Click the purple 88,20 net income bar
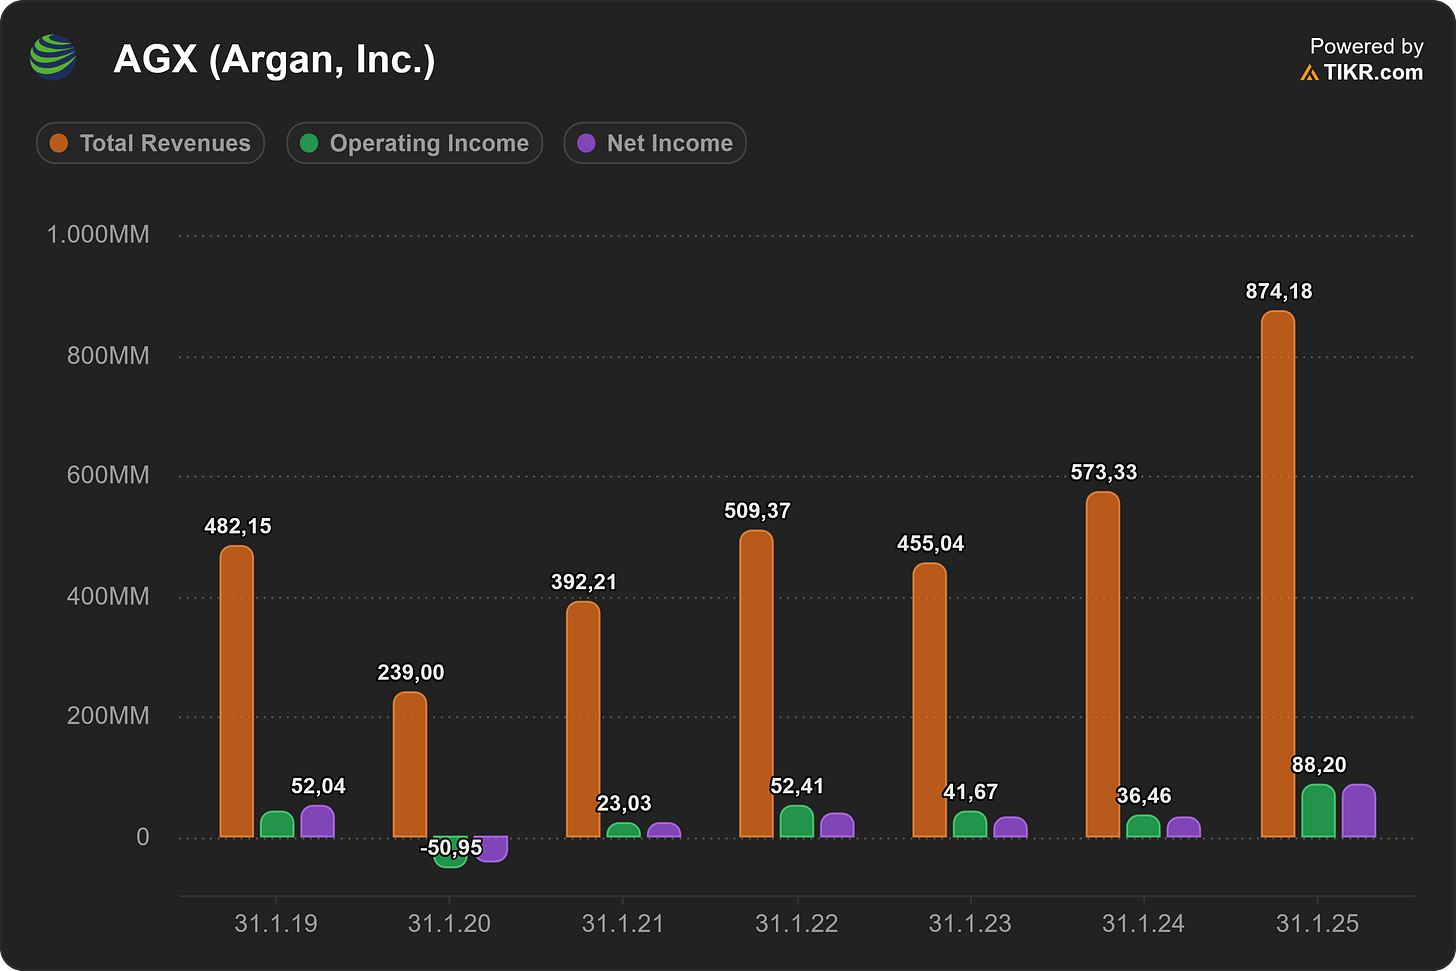 (x=1359, y=811)
